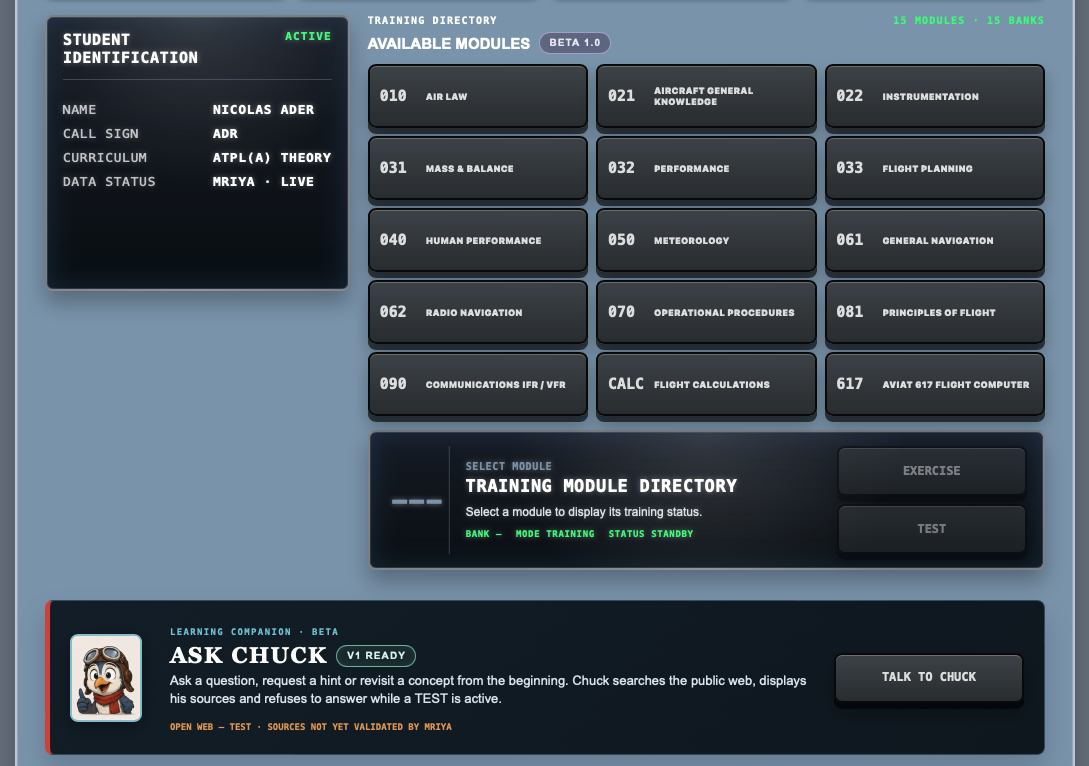Click the sources not yet validated notice
1089x766 pixels.
310,727
